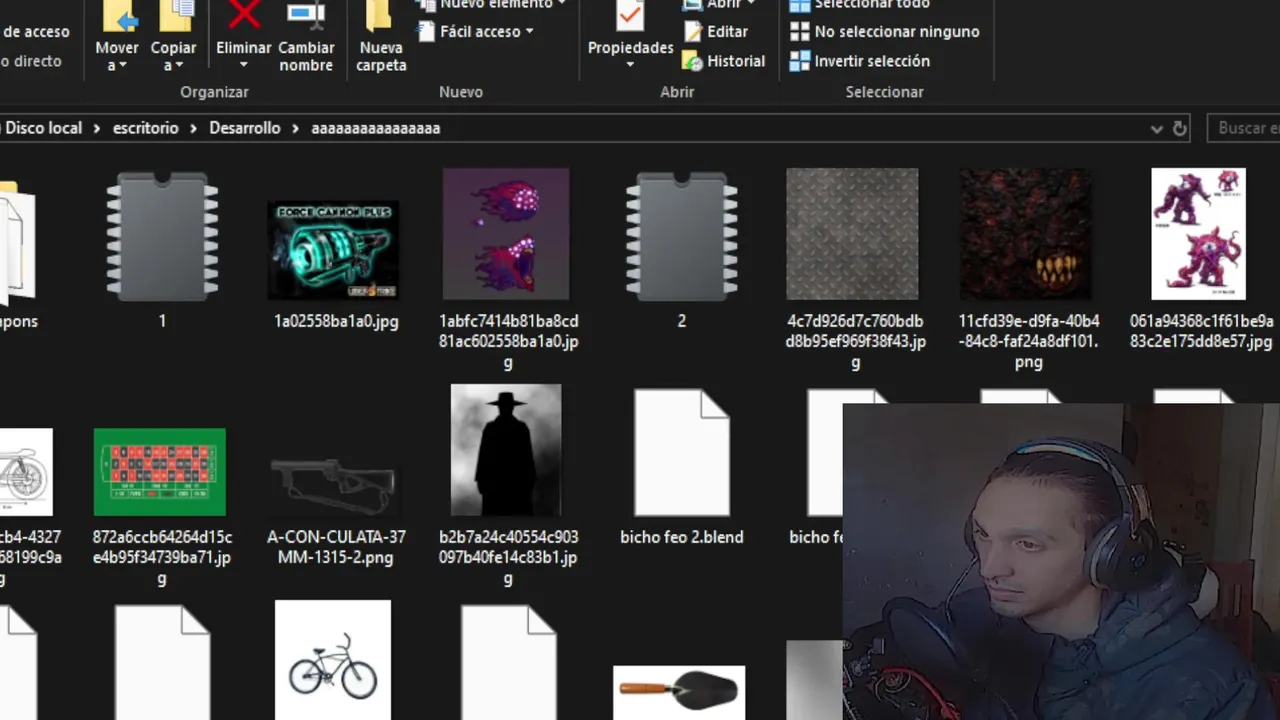The height and width of the screenshot is (720, 1280).
Task: Click the red Eliminar X icon
Action: pos(244,14)
